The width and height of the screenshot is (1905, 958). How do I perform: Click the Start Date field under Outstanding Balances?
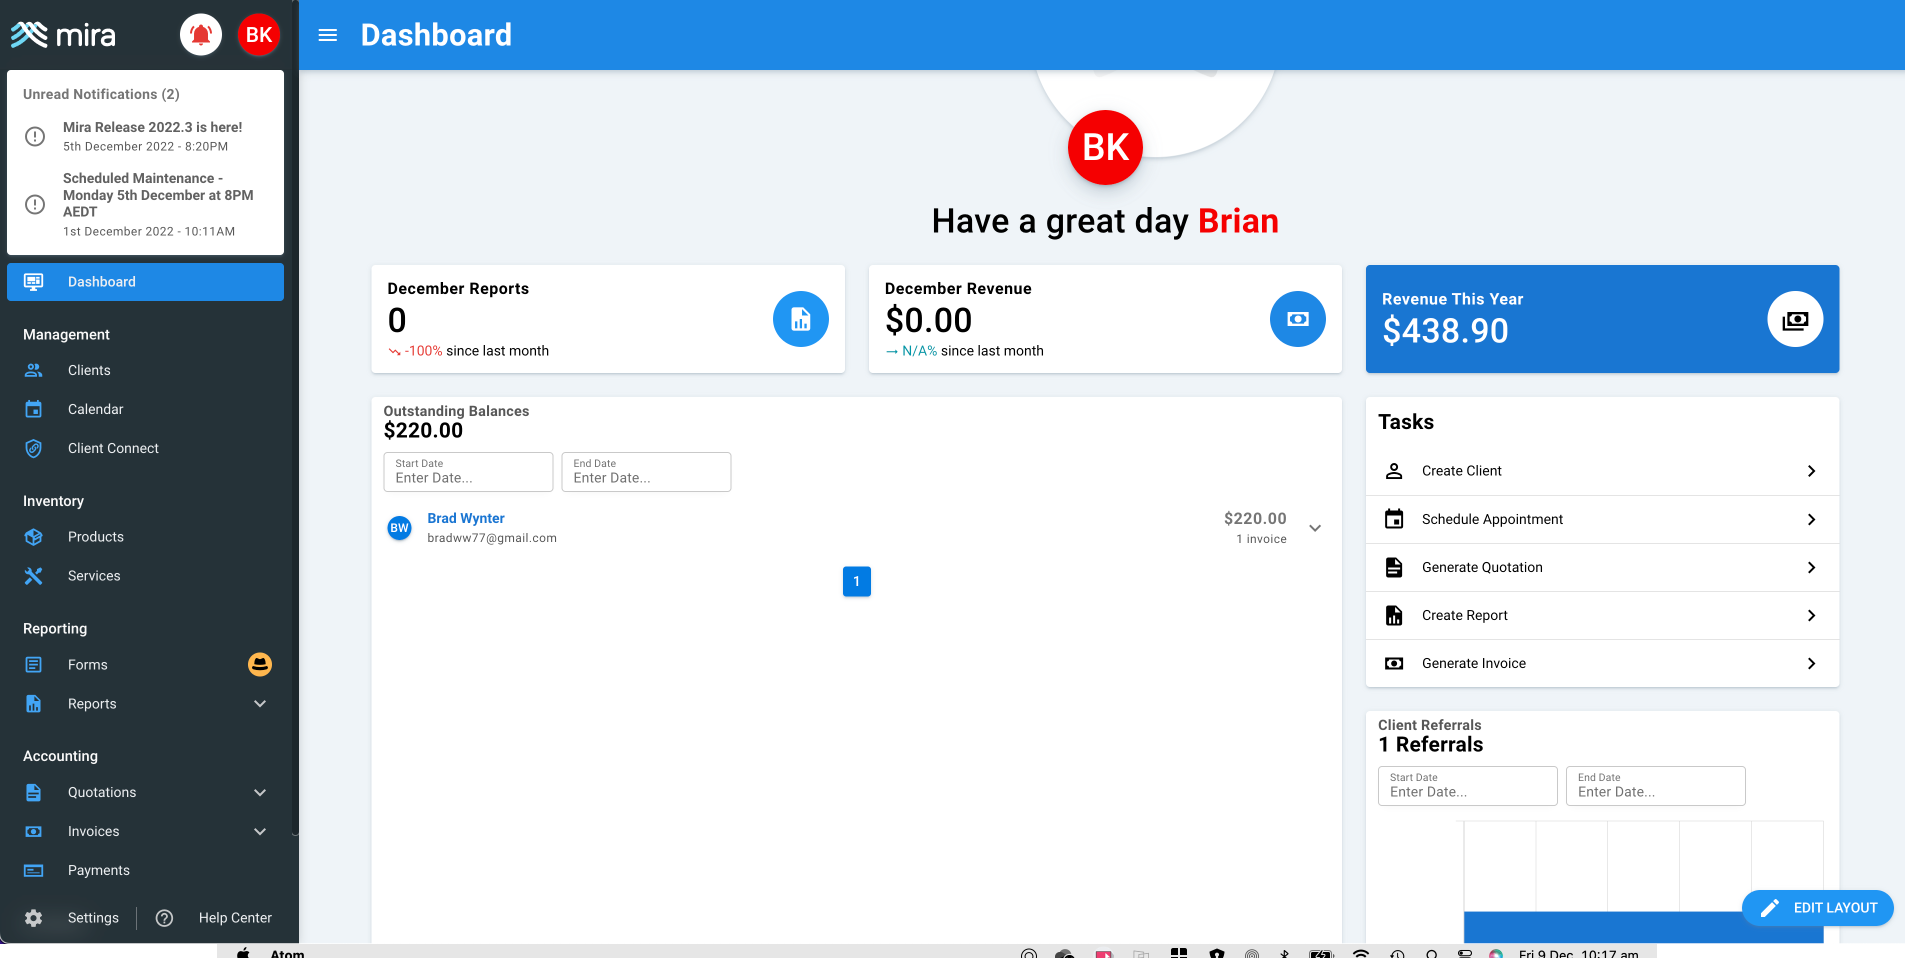coord(467,477)
